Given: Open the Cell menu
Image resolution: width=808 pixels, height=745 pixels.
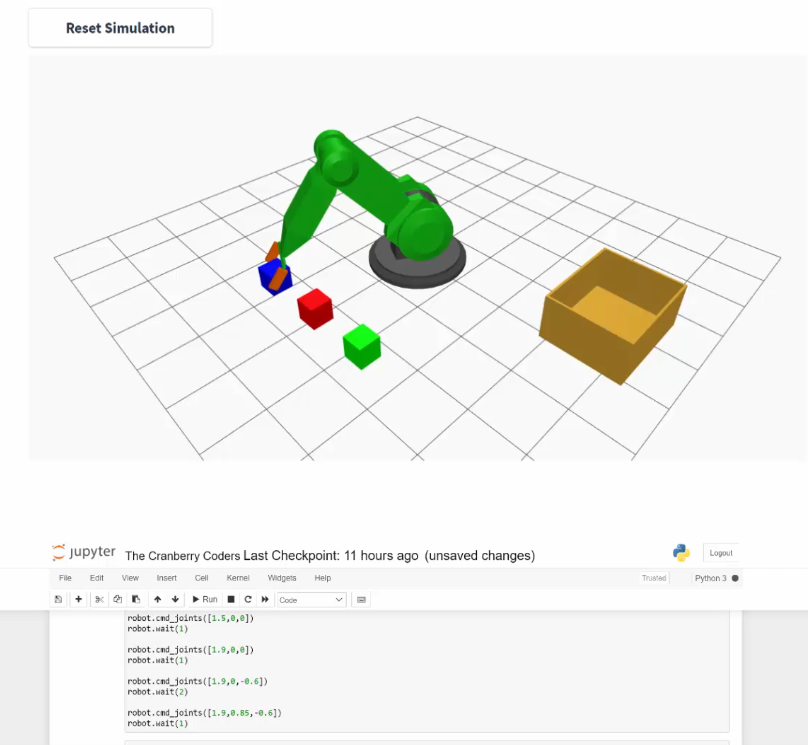Looking at the screenshot, I should click(x=201, y=578).
